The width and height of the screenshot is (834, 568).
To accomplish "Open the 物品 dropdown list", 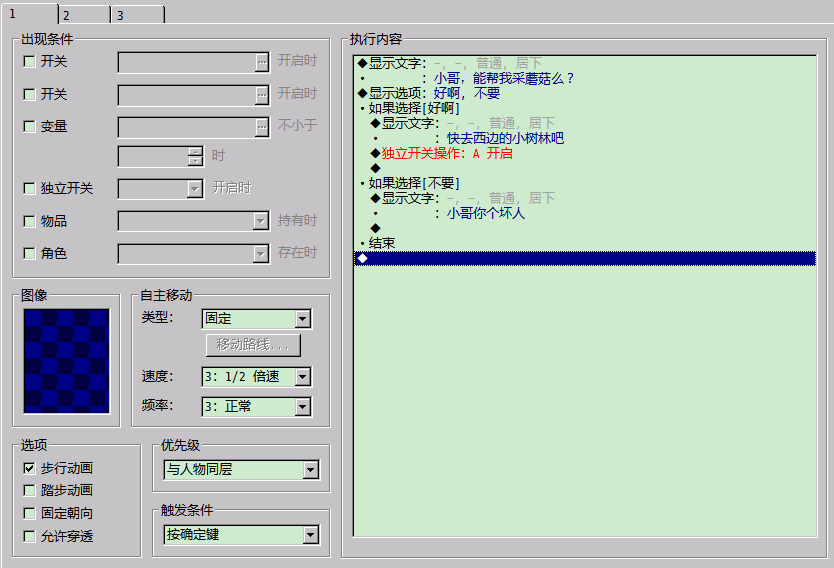I will pyautogui.click(x=260, y=221).
